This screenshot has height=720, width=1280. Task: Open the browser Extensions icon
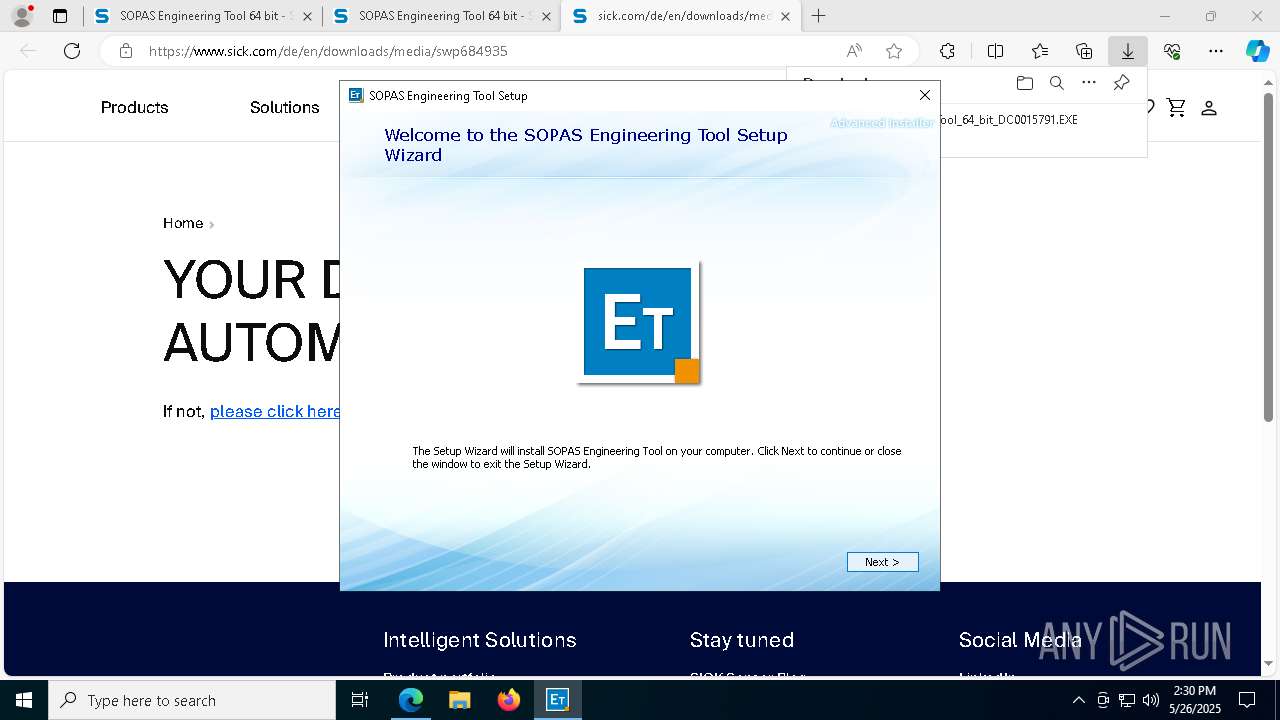pos(947,51)
